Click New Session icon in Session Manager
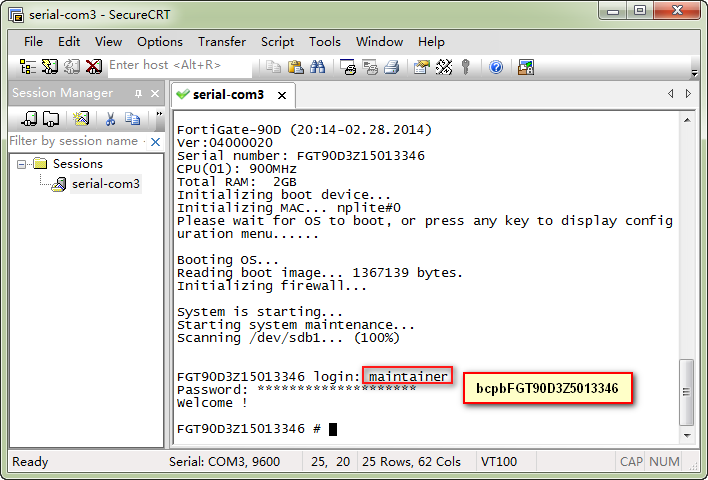Image resolution: width=708 pixels, height=480 pixels. (81, 119)
